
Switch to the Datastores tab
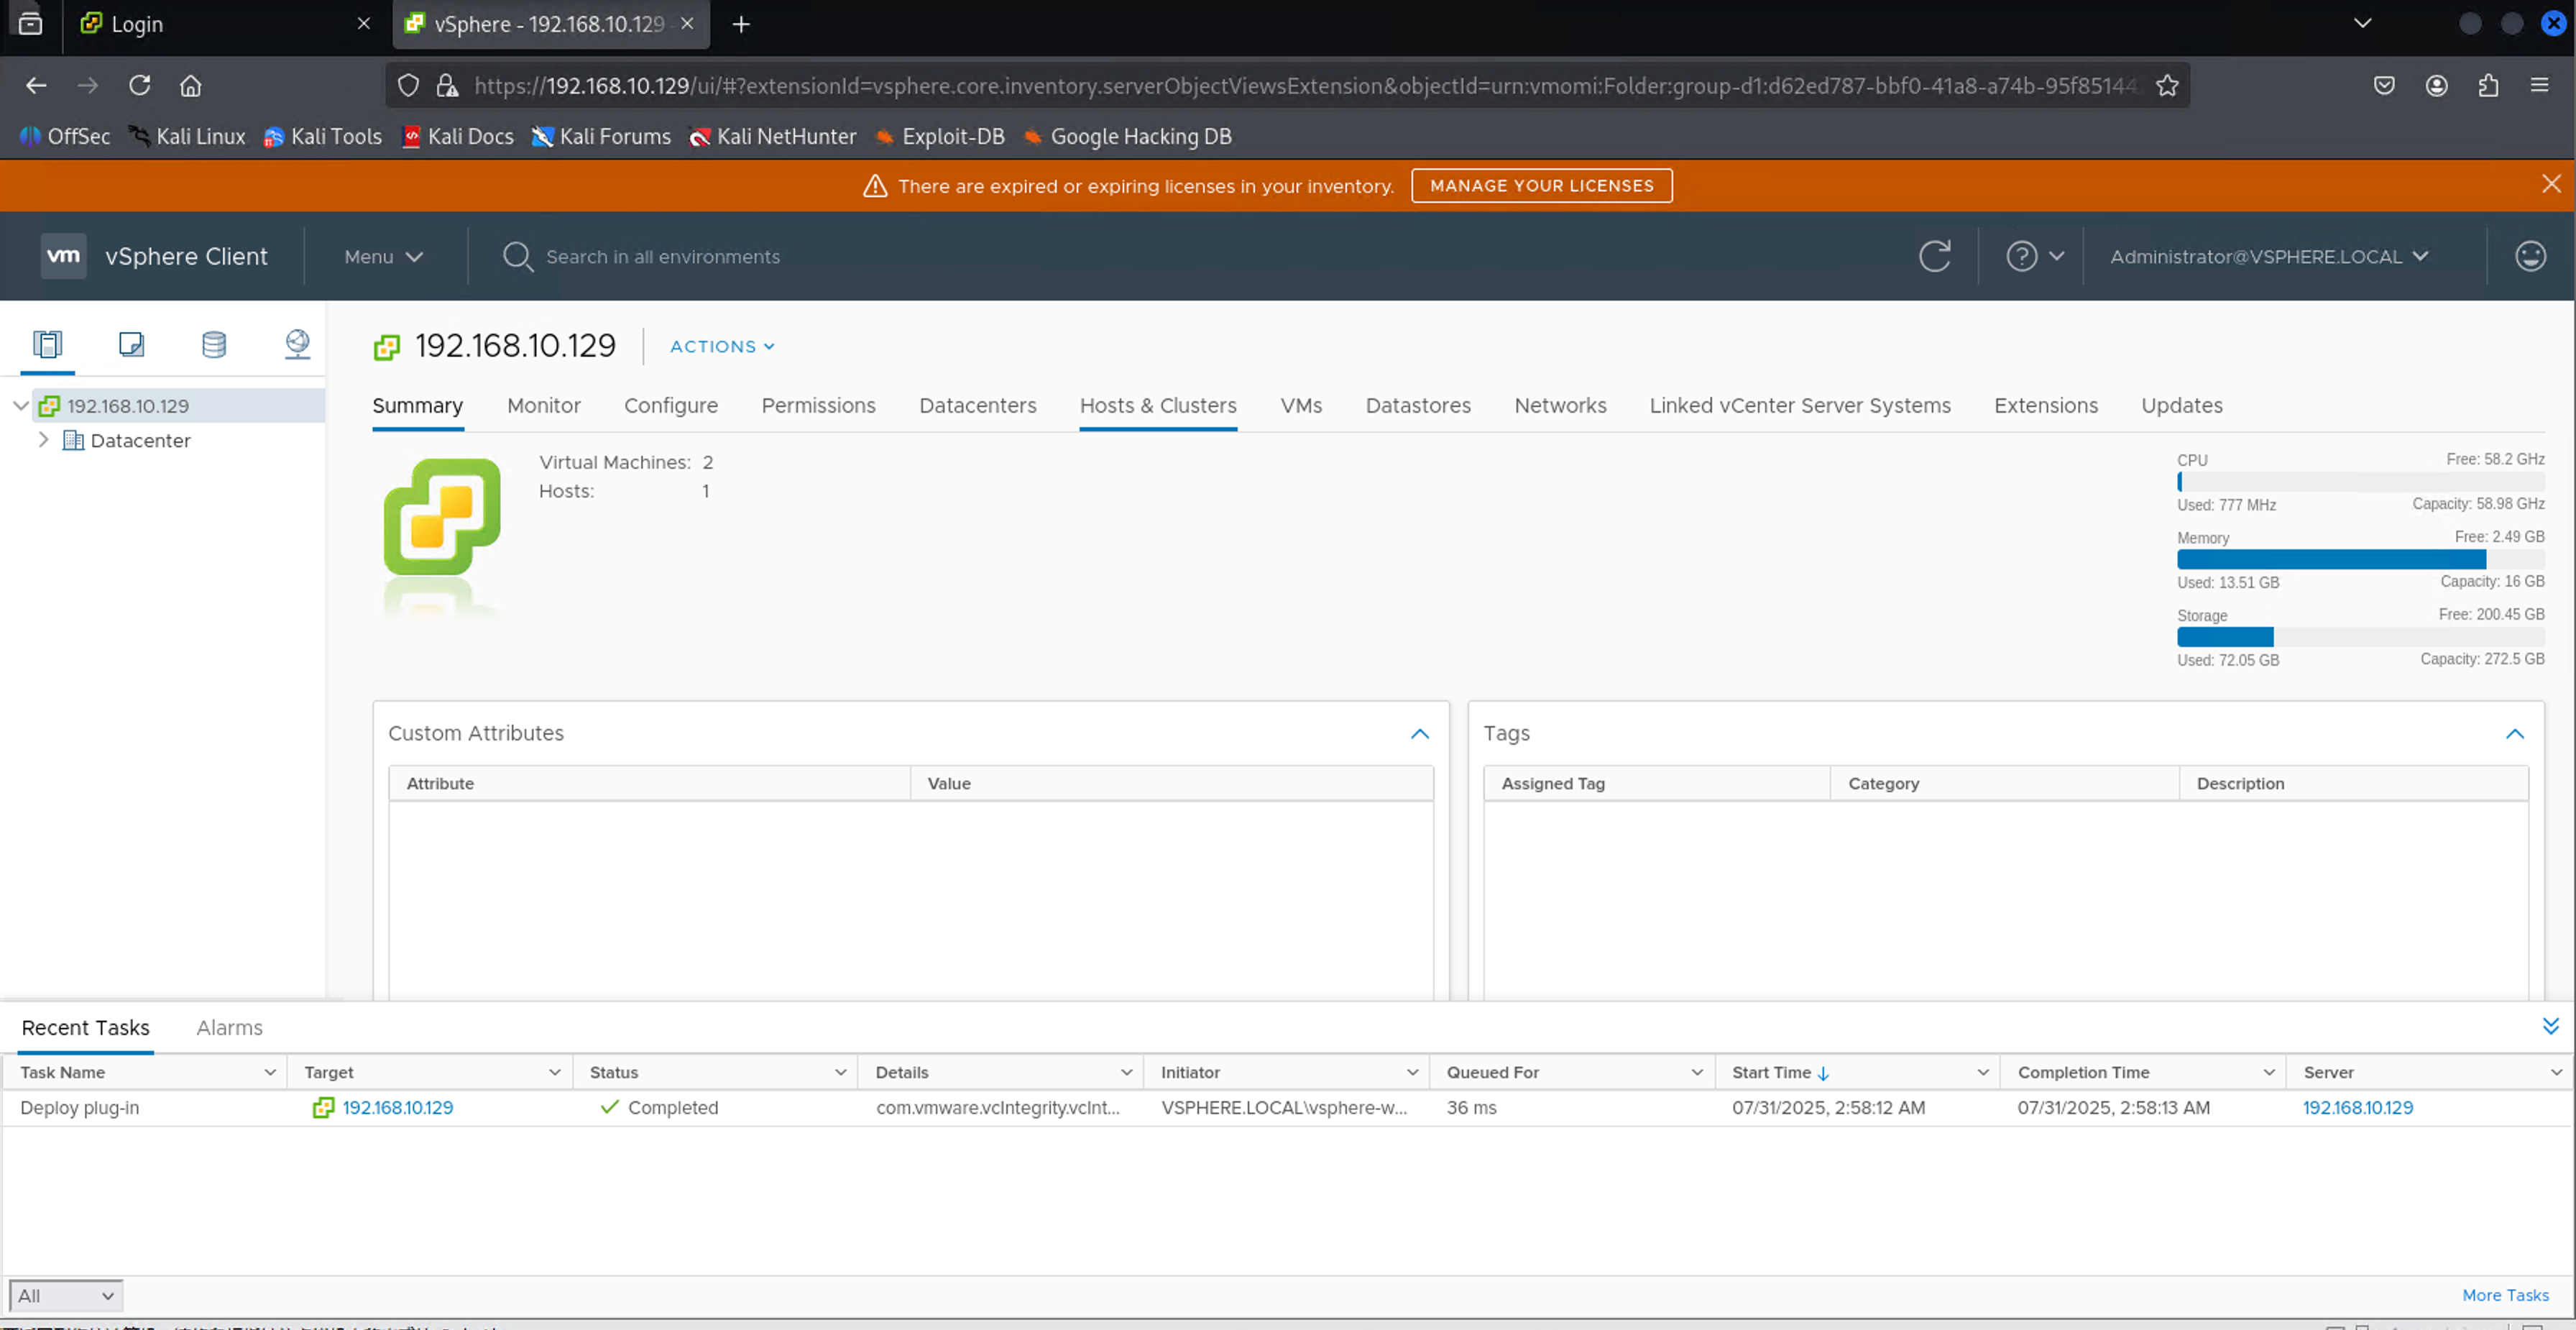click(x=1417, y=405)
